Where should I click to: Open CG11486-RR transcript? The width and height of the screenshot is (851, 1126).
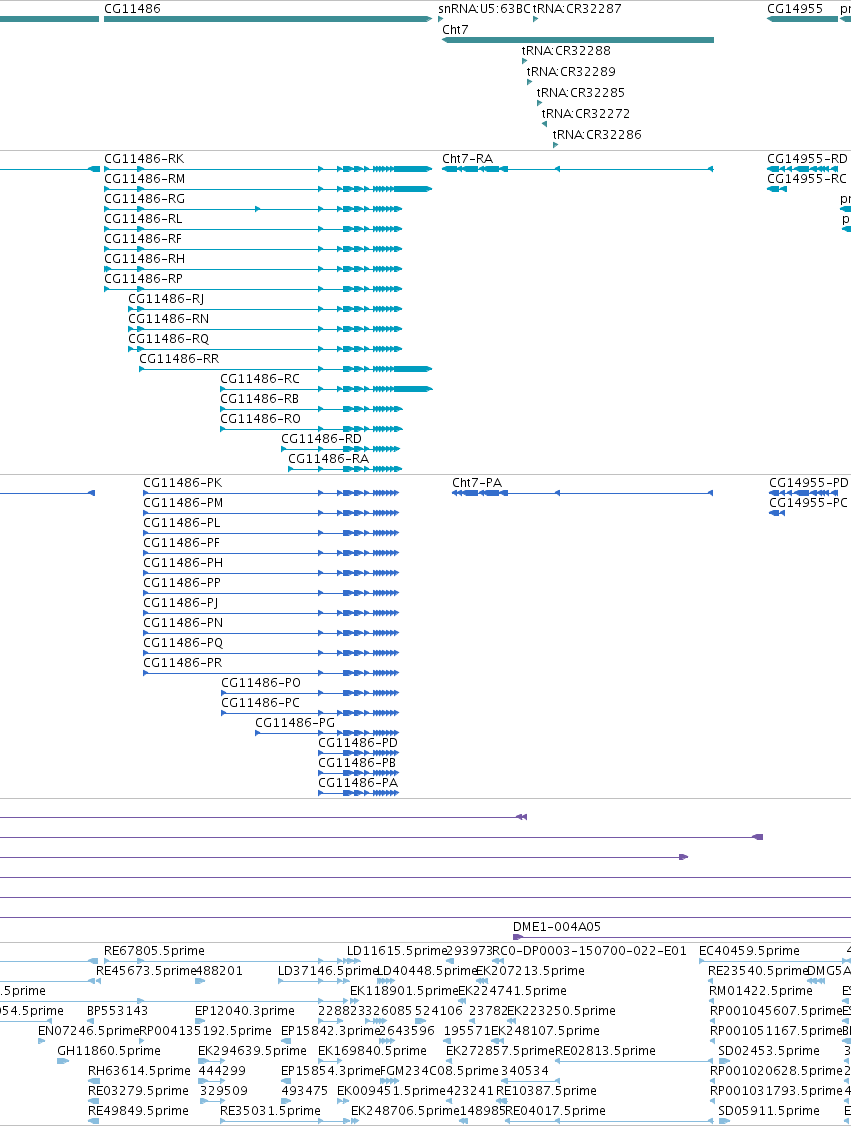coord(180,359)
